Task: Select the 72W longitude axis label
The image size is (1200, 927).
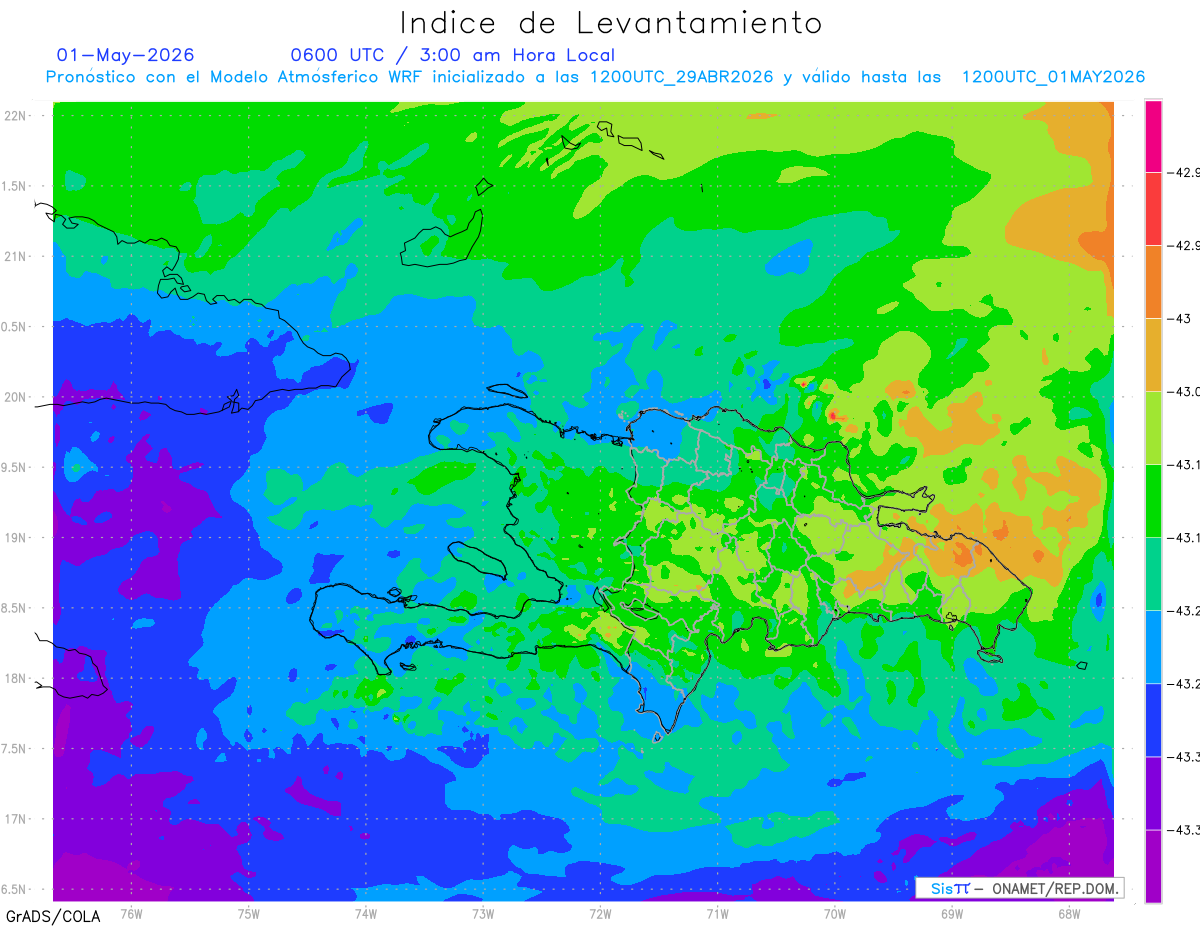Action: [x=600, y=913]
